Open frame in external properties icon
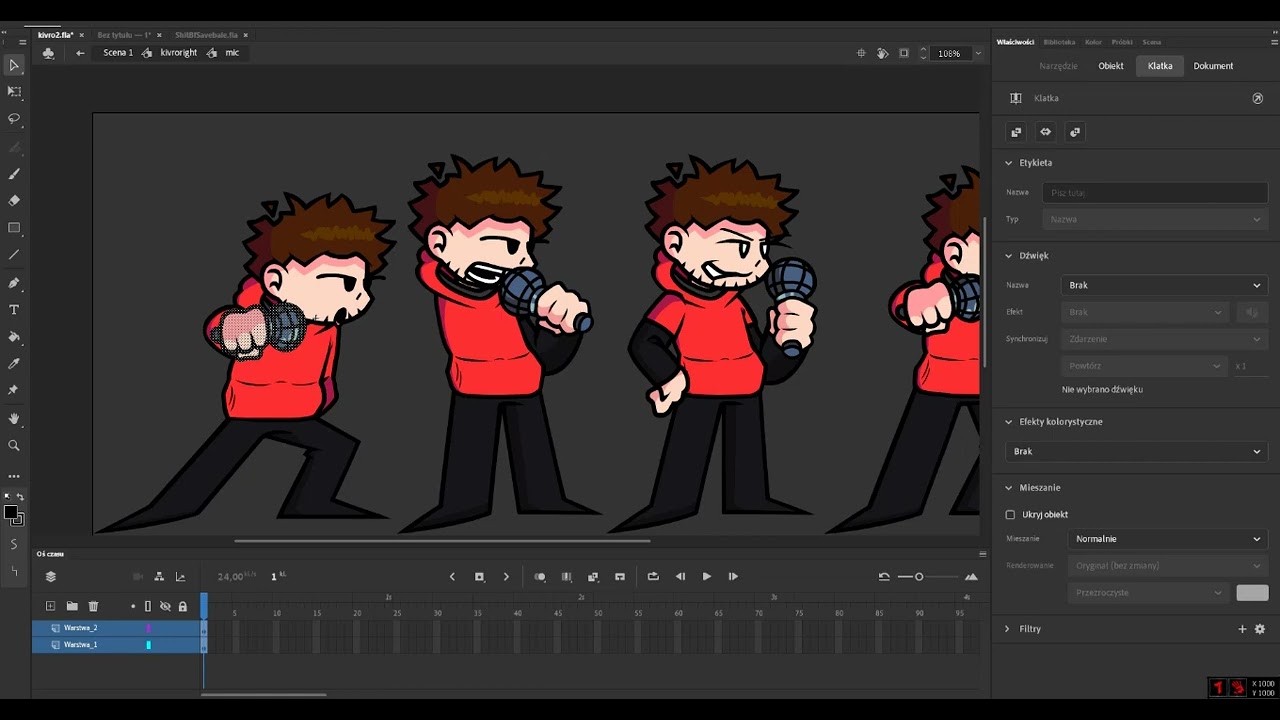Viewport: 1280px width, 720px height. point(1258,98)
